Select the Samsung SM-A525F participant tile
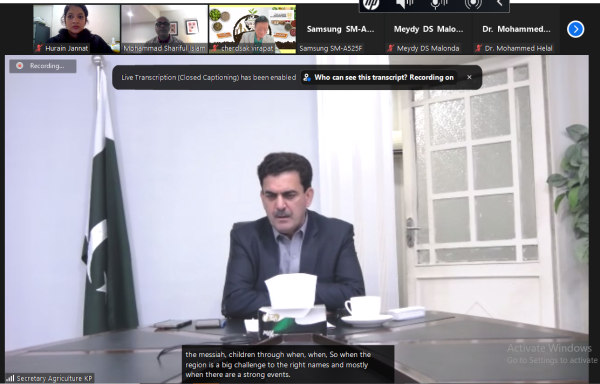This screenshot has width=600, height=384. tap(340, 29)
